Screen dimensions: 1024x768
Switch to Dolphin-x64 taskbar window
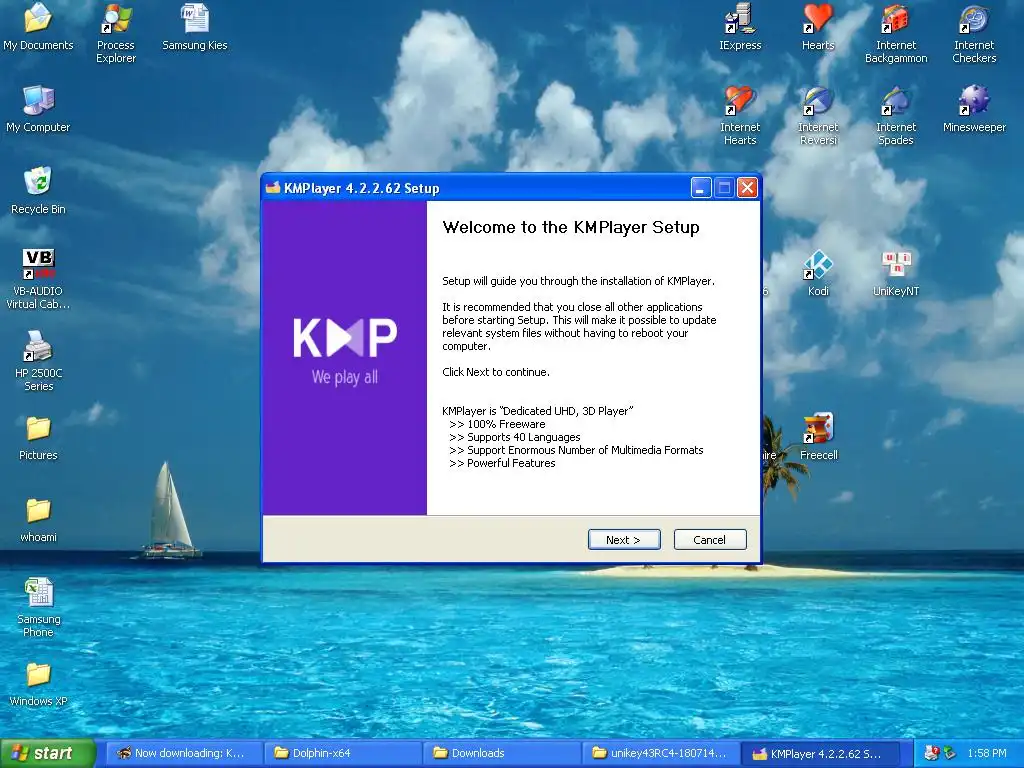pos(342,753)
